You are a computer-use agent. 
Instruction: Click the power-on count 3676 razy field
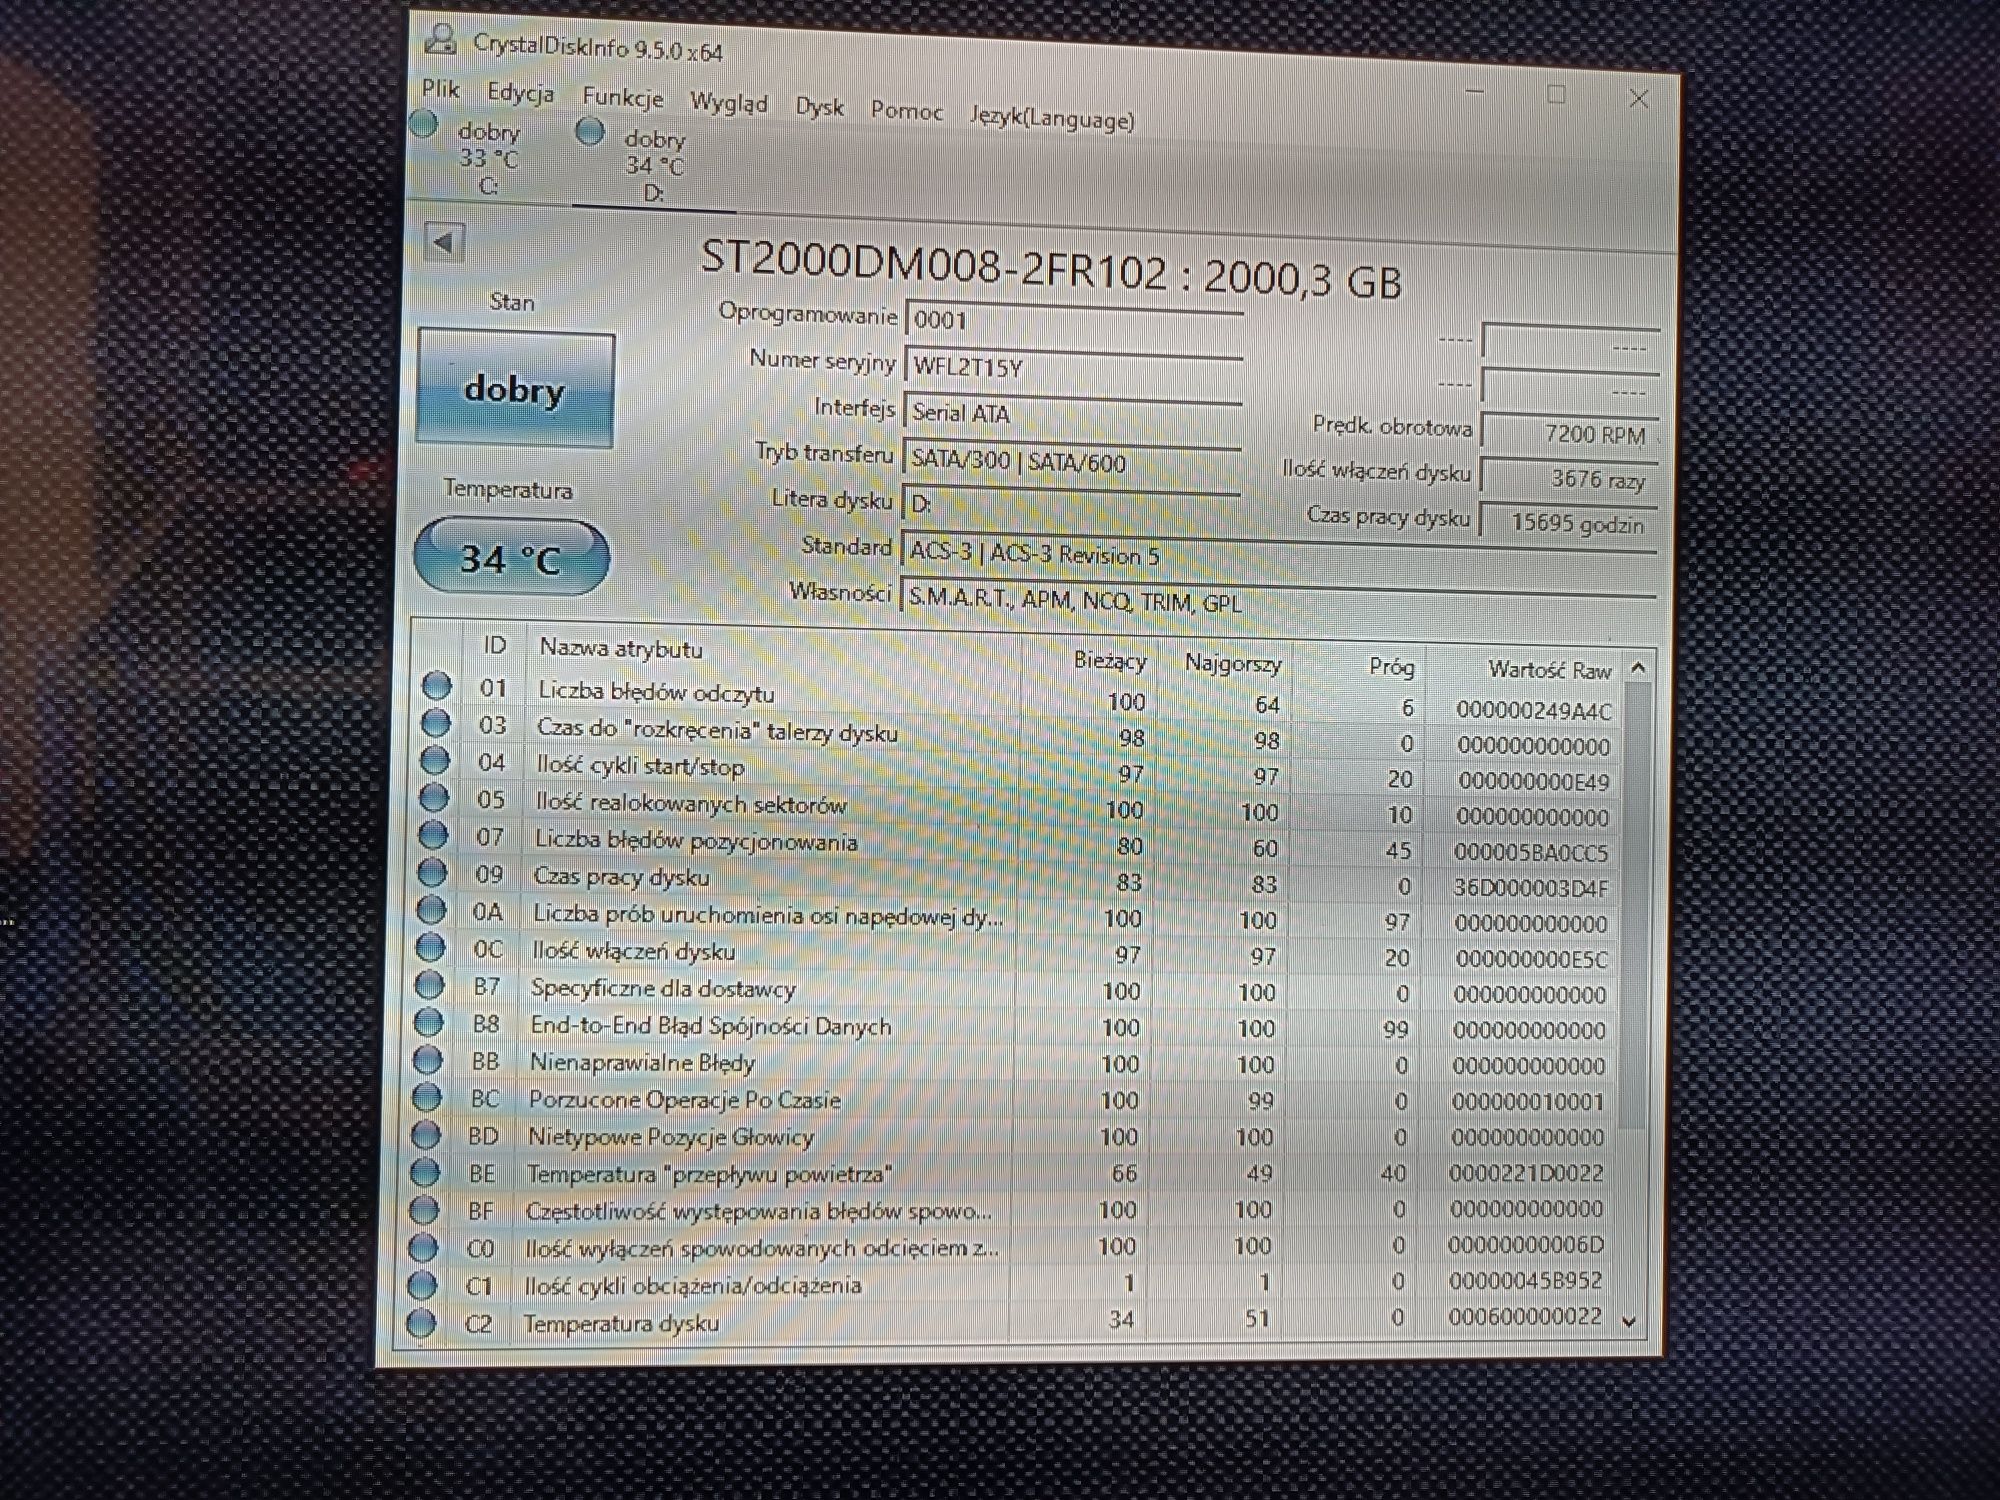pyautogui.click(x=1568, y=479)
